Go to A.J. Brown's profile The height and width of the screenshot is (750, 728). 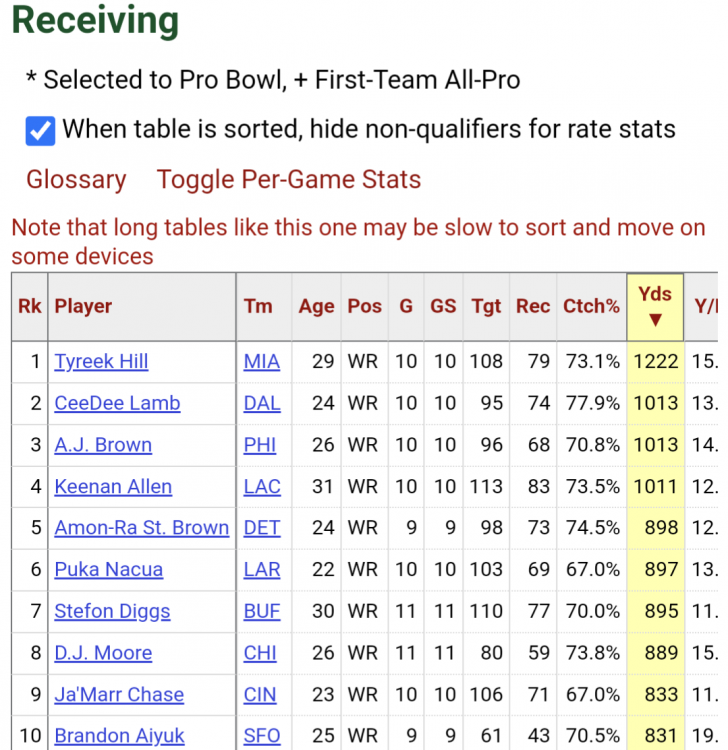[x=103, y=445]
